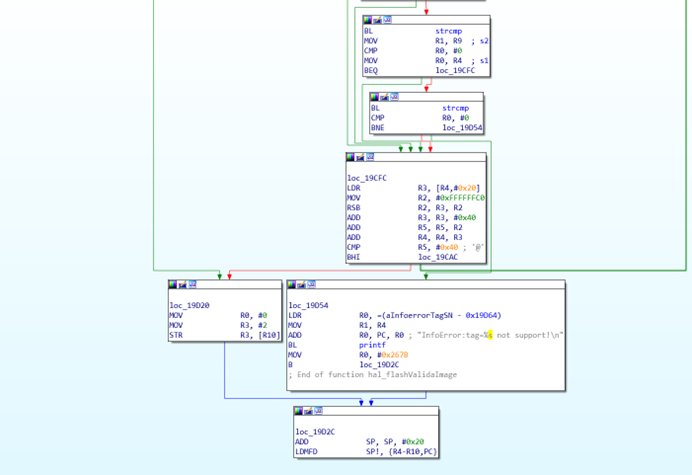Screen dimensions: 692x475
Task: Click the loc_19D2C operand of the B instruction
Action: click(379, 365)
